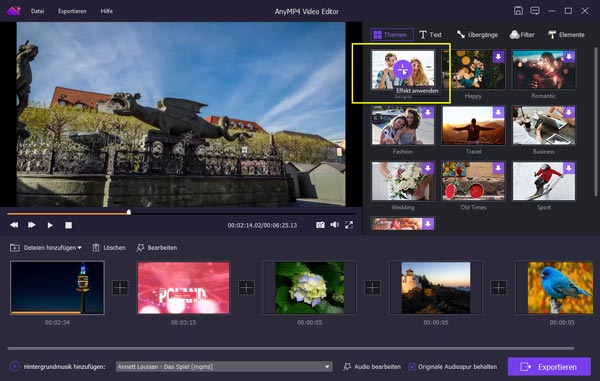Open the Exportieren menu
This screenshot has height=381, width=600.
point(72,11)
